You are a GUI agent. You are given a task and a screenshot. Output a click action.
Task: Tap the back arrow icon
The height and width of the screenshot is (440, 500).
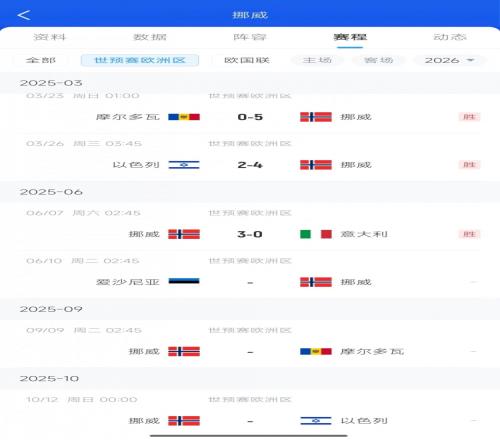(24, 15)
